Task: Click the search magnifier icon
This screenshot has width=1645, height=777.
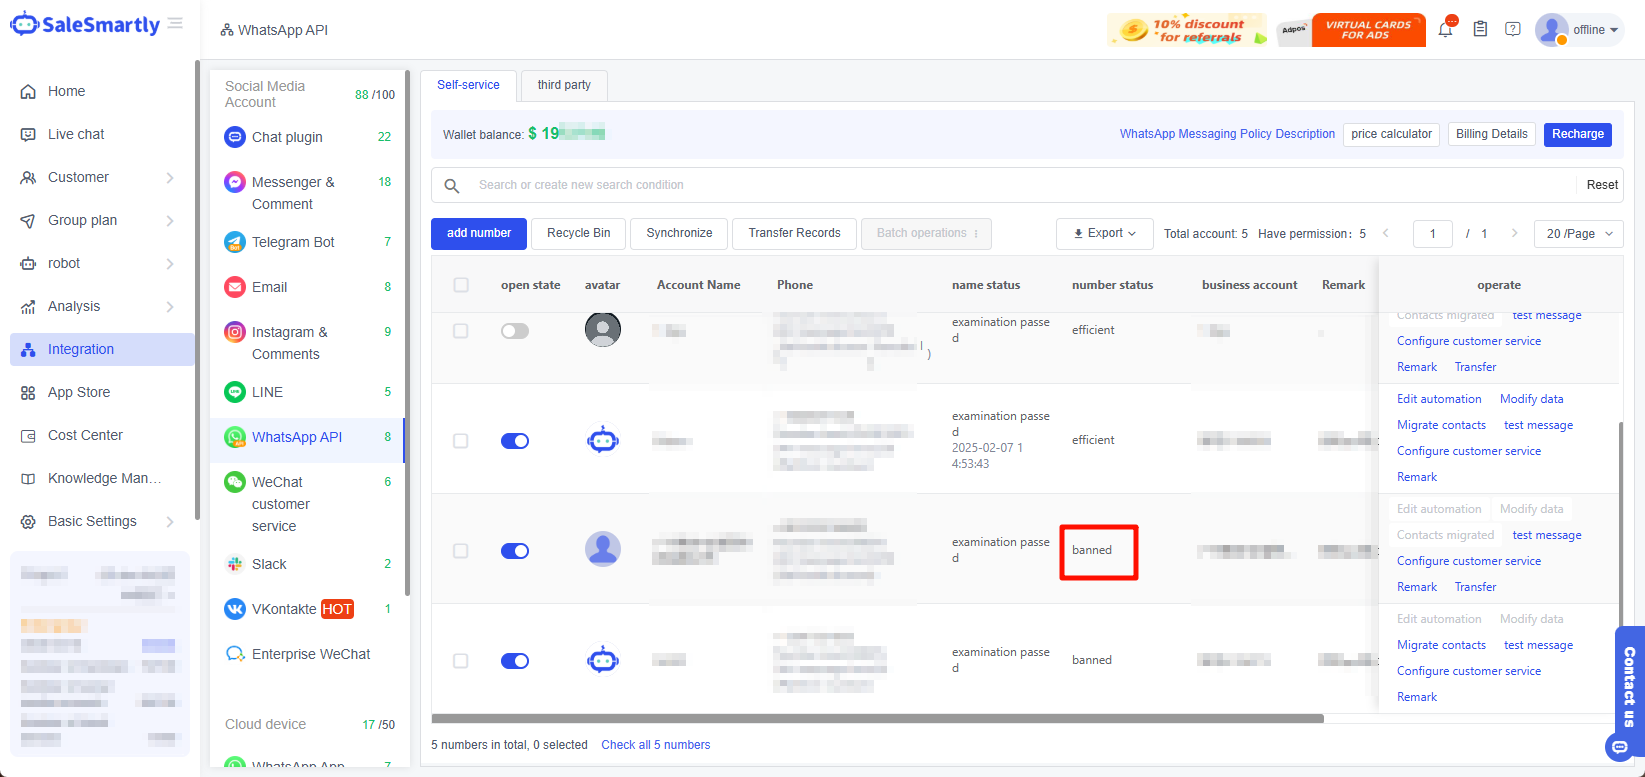Action: (x=452, y=185)
